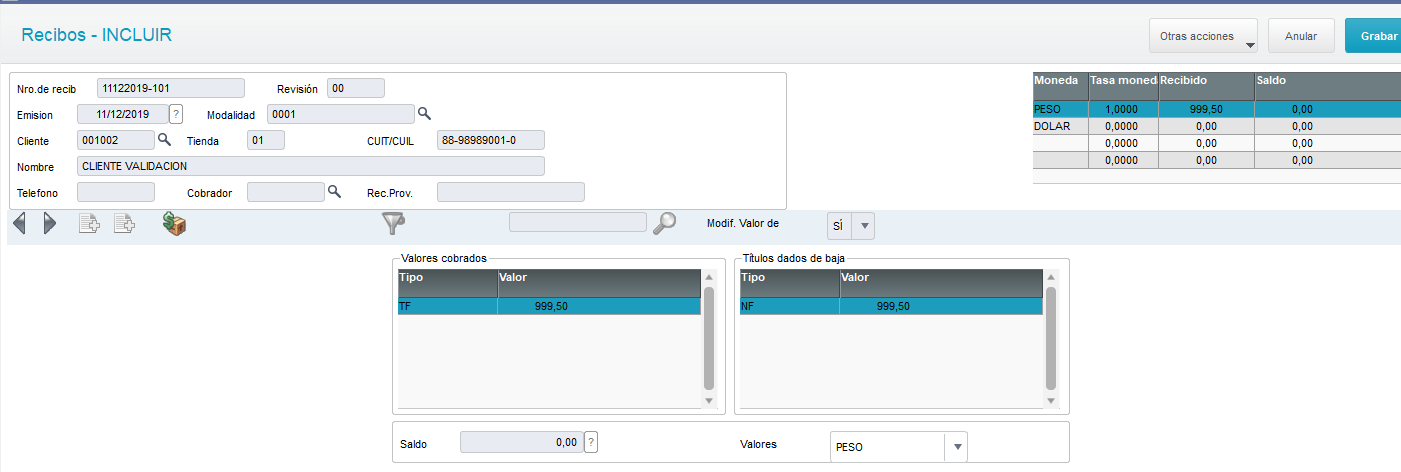Click the large magnifier search icon
This screenshot has height=472, width=1401.
(x=664, y=224)
